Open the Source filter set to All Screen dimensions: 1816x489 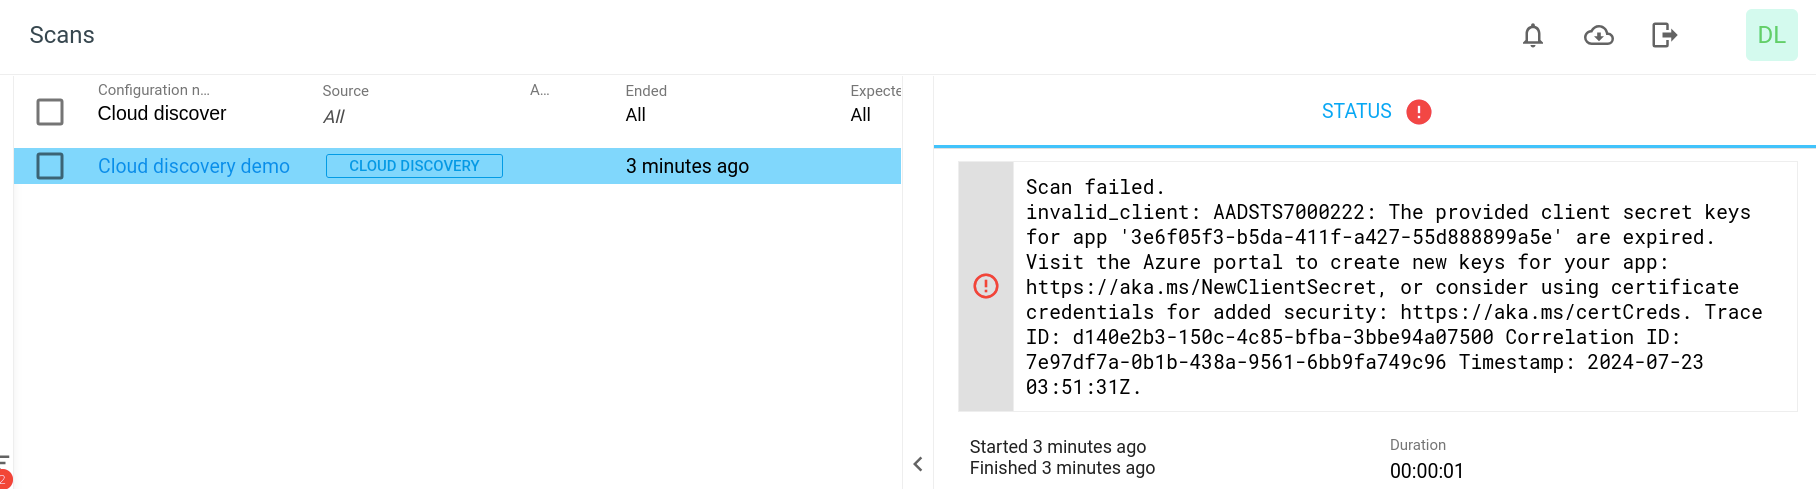pos(334,117)
